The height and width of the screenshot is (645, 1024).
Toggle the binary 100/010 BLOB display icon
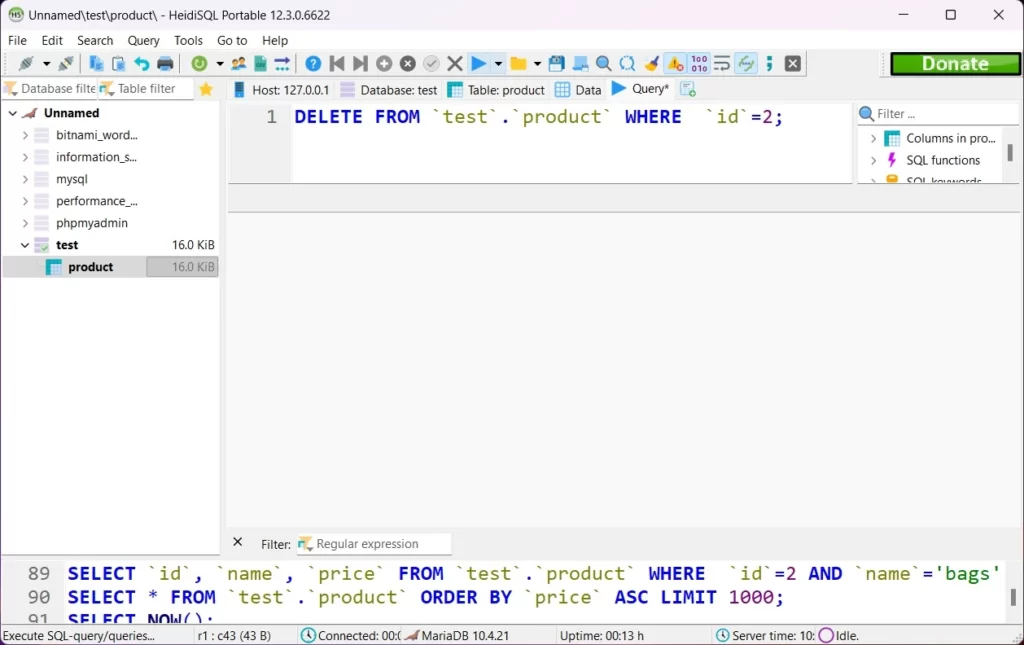[x=699, y=63]
